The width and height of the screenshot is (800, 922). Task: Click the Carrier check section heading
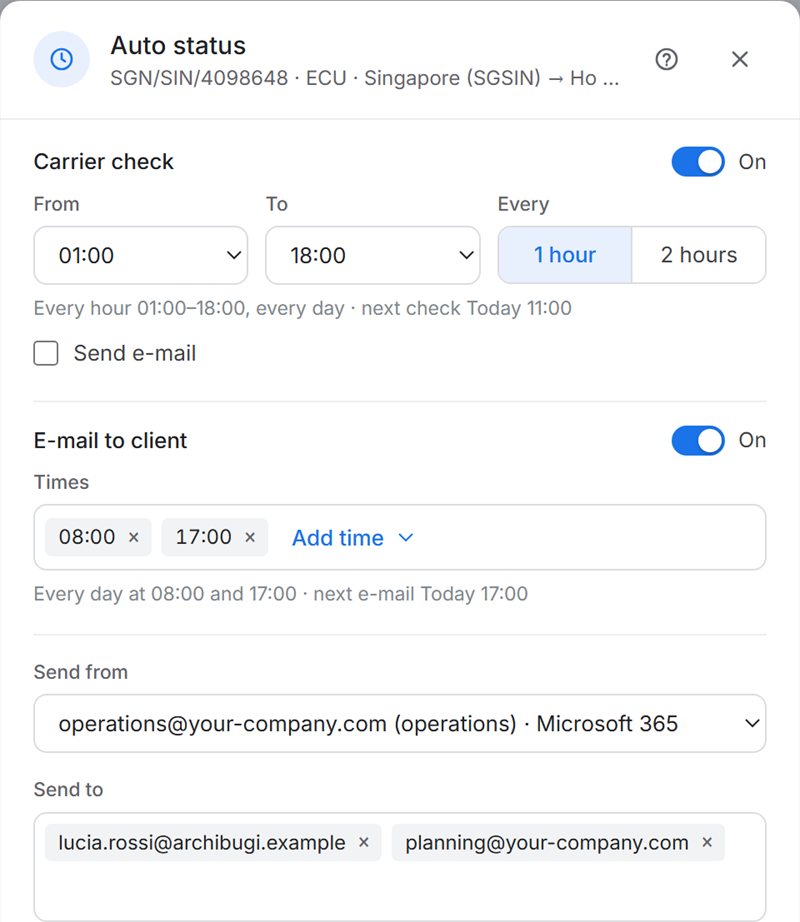[x=103, y=162]
